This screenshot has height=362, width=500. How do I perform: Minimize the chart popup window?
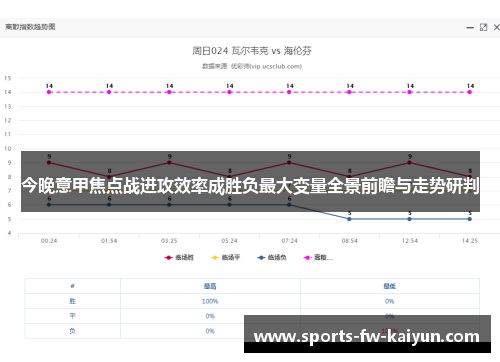point(470,28)
